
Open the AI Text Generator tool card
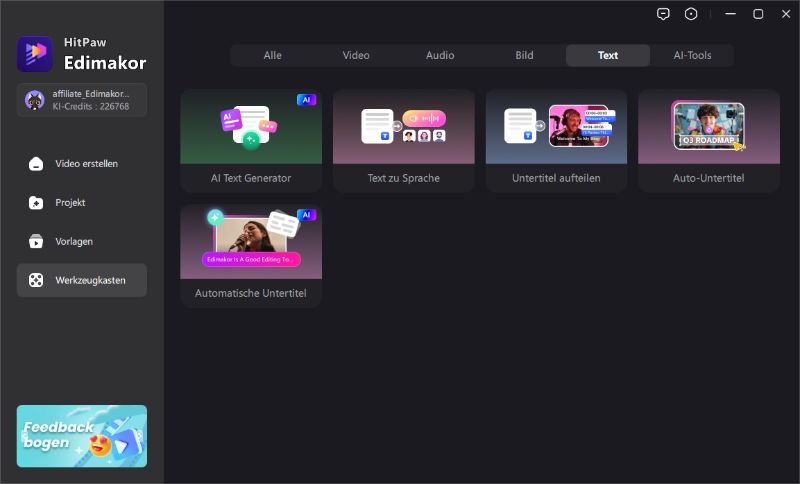coord(251,140)
